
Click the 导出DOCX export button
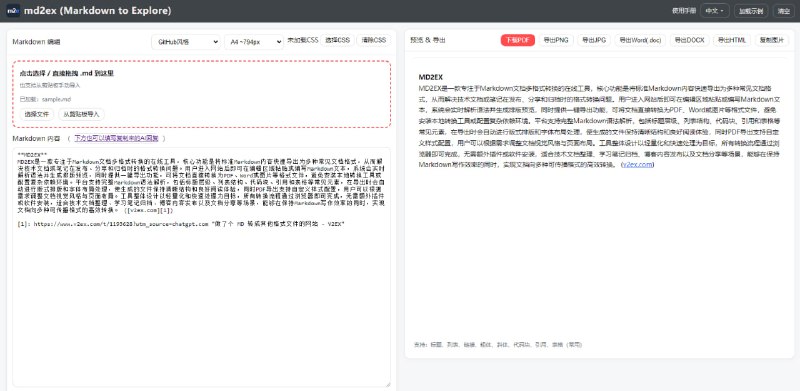click(x=689, y=40)
